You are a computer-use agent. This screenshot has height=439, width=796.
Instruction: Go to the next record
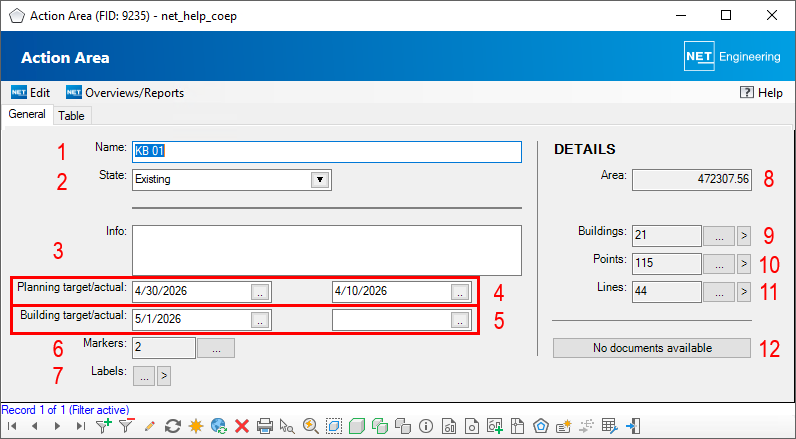[x=57, y=426]
